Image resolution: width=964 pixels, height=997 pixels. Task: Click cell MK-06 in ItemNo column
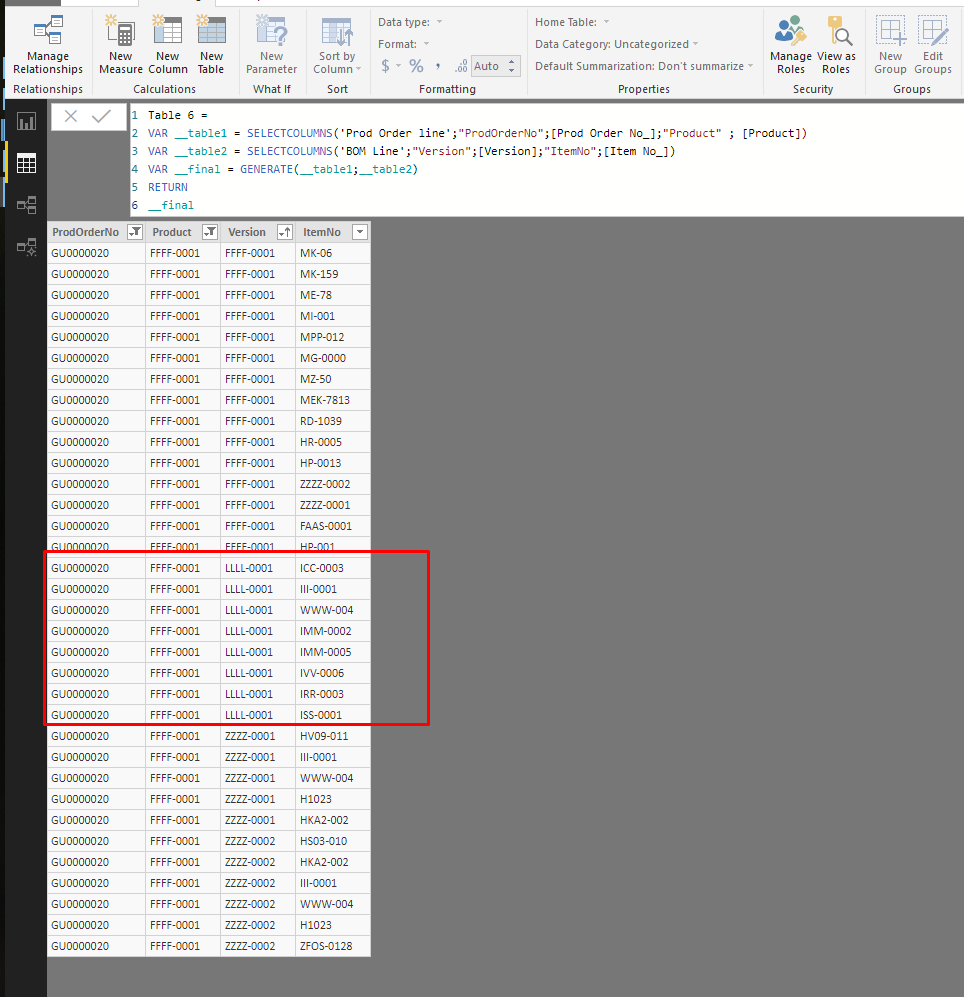point(333,253)
